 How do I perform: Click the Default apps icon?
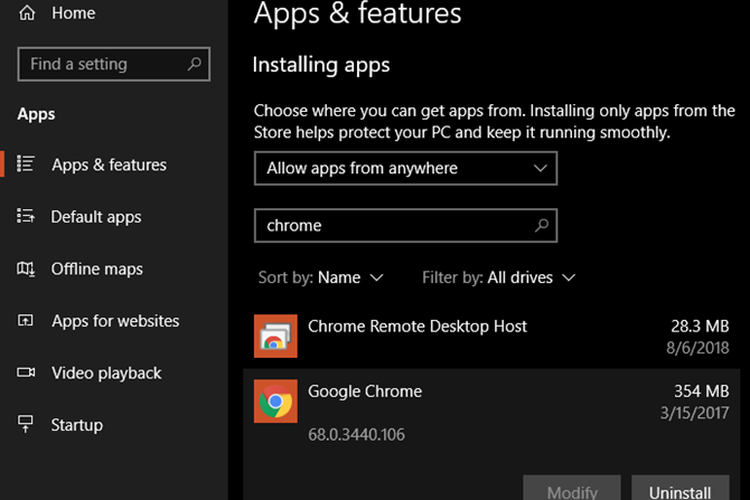coord(27,217)
